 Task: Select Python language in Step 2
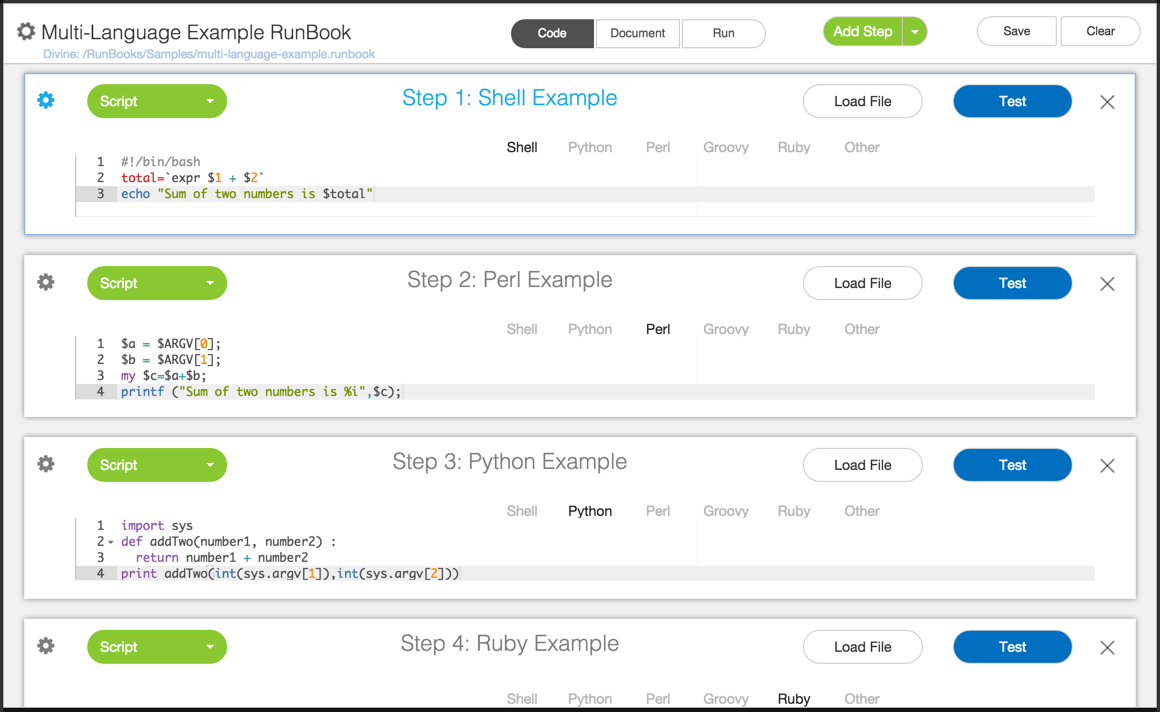(x=590, y=329)
